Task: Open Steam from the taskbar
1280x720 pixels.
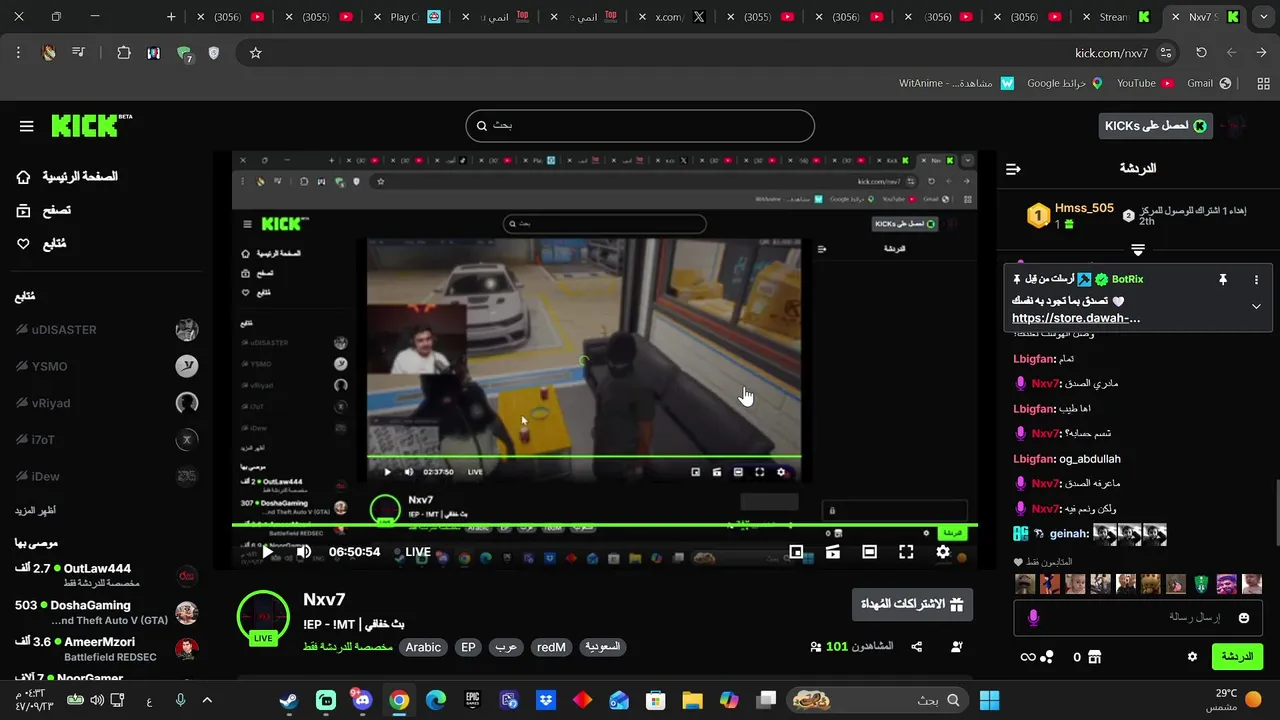Action: tap(289, 700)
